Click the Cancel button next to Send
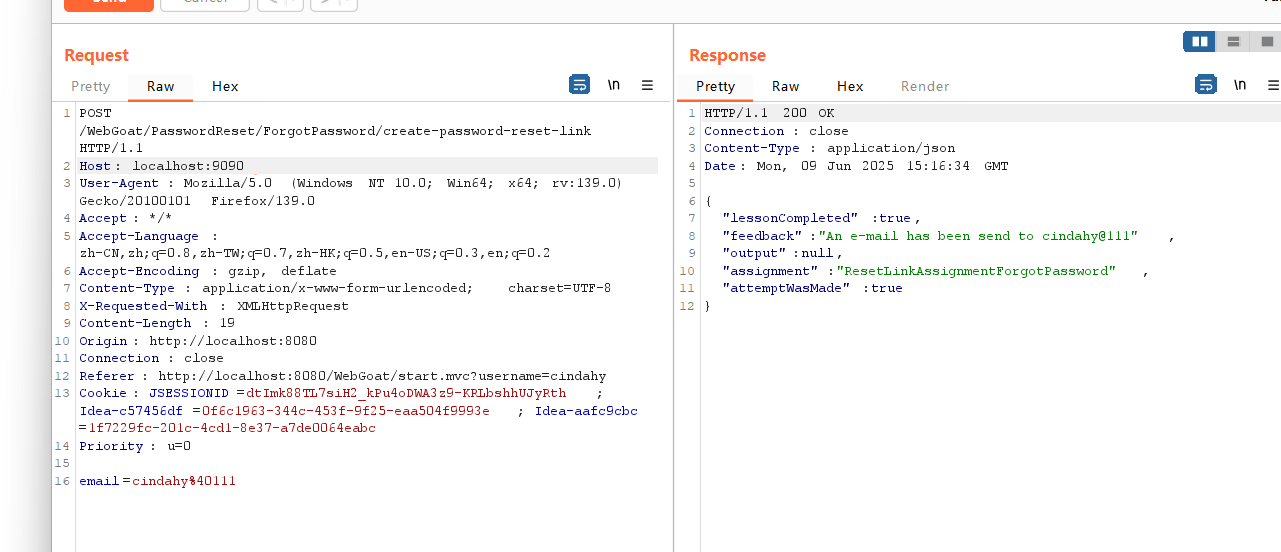 204,2
